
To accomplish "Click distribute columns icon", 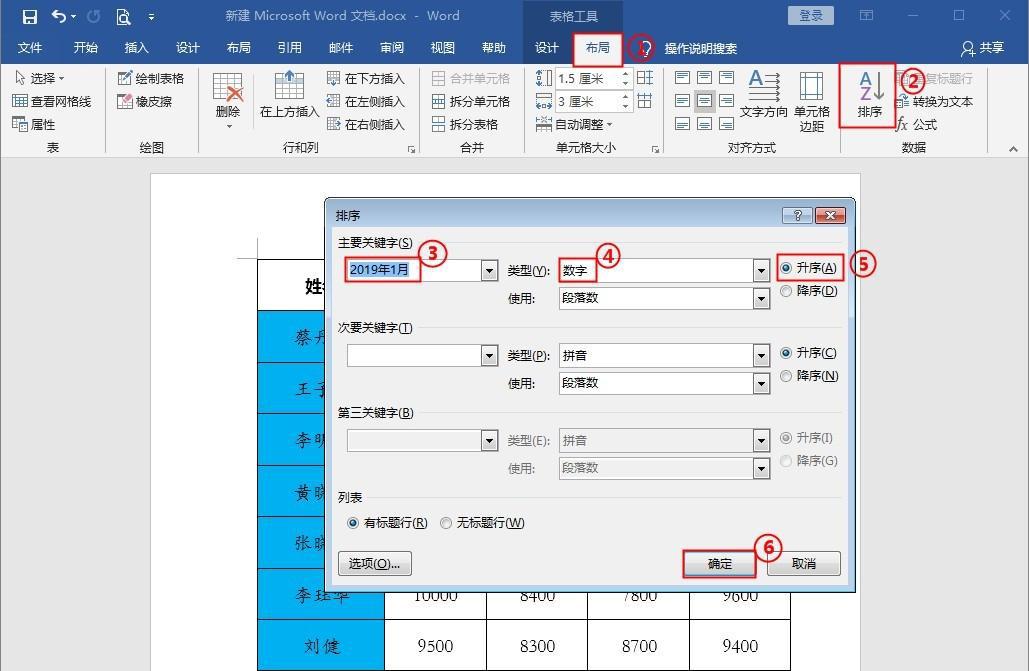I will point(644,101).
